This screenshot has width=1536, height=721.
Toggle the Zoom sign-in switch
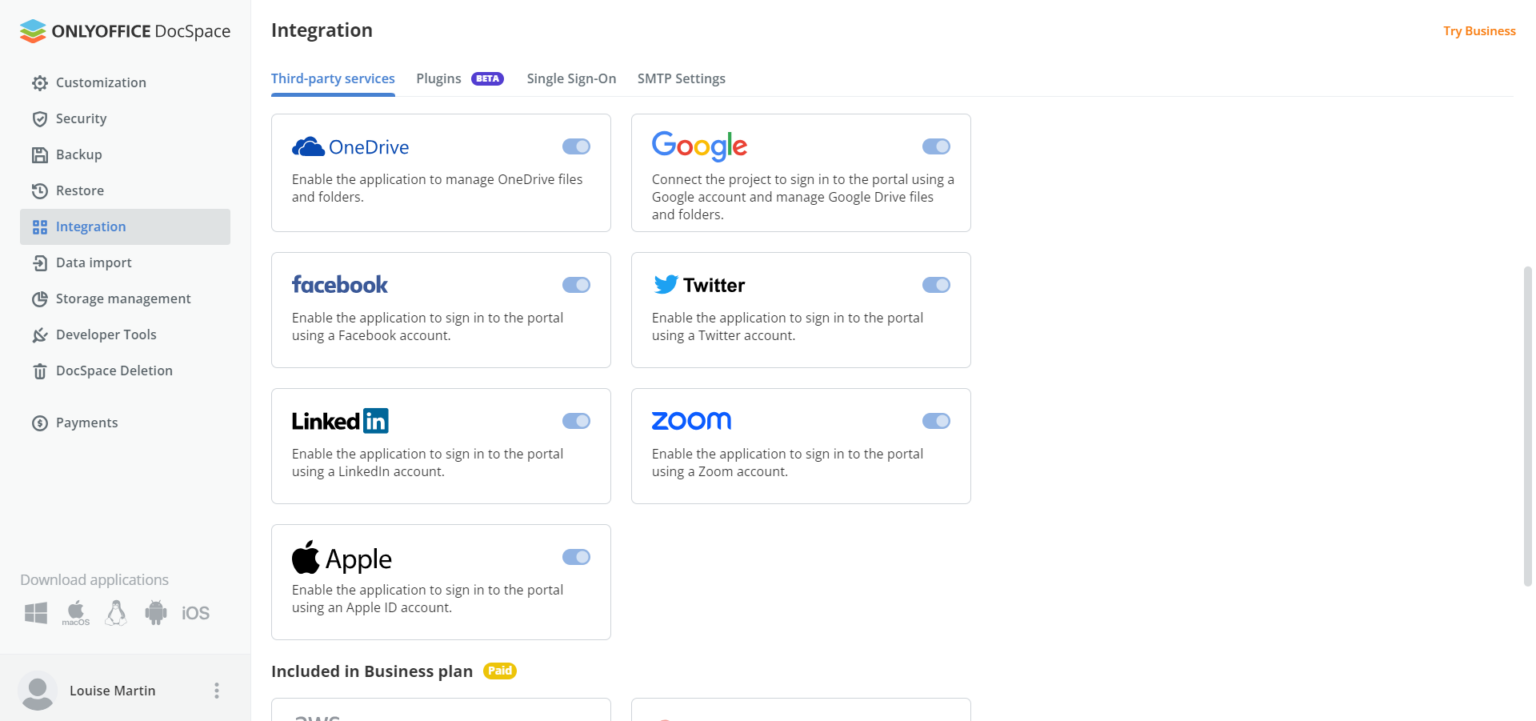(x=936, y=421)
